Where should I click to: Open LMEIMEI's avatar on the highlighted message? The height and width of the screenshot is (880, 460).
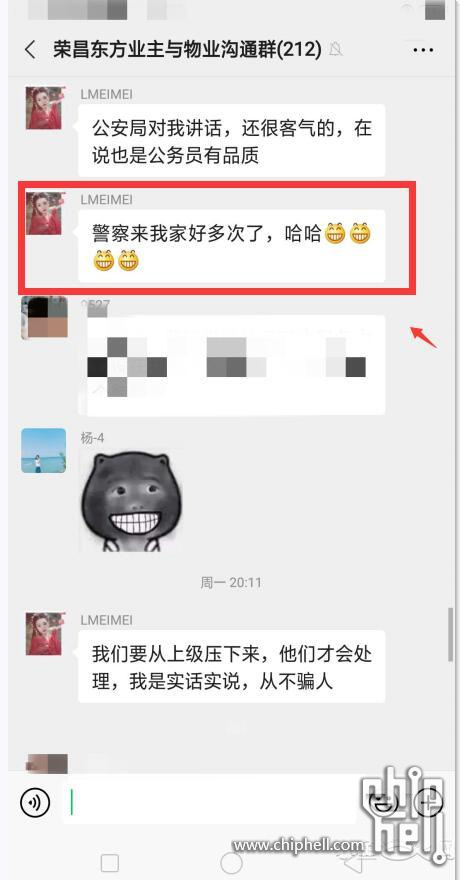pyautogui.click(x=44, y=213)
